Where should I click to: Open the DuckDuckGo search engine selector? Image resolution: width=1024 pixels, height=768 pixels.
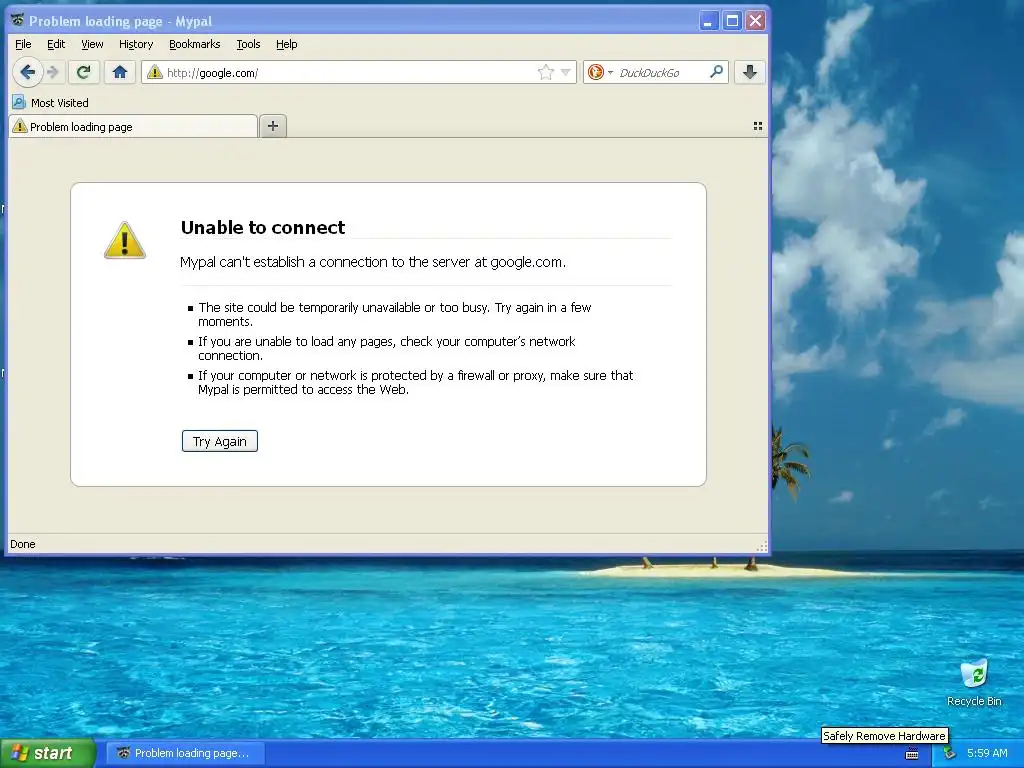600,72
